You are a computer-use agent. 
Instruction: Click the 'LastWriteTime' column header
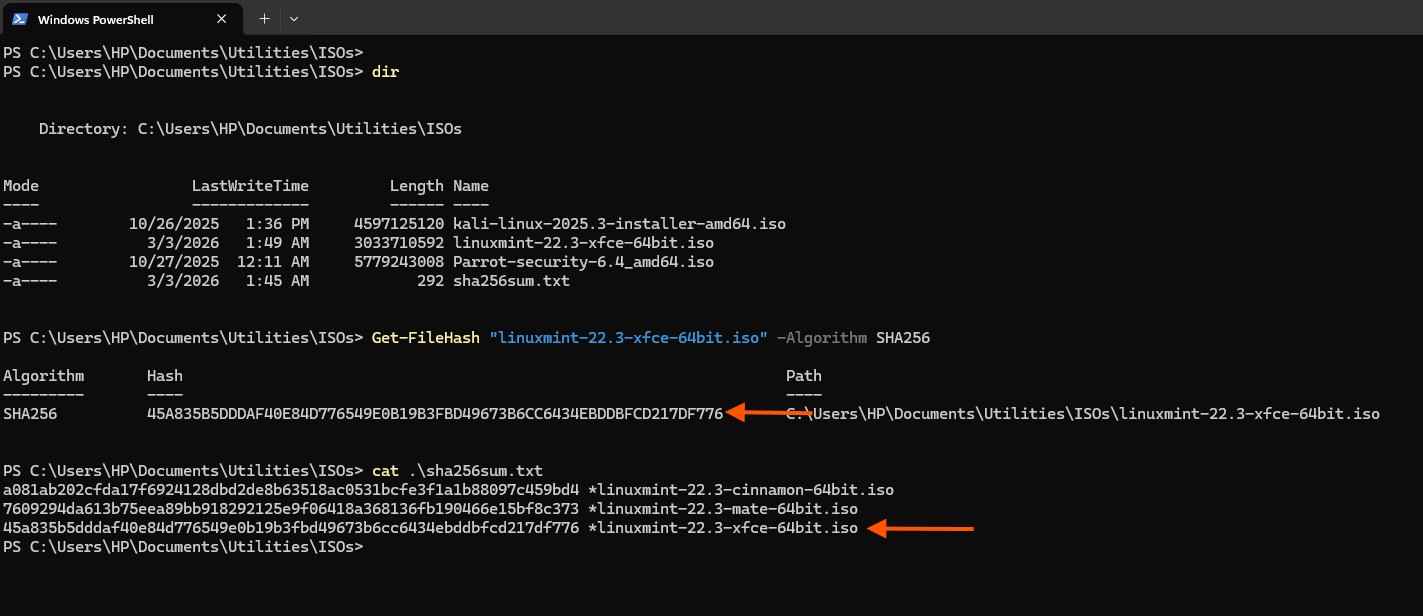click(x=250, y=186)
